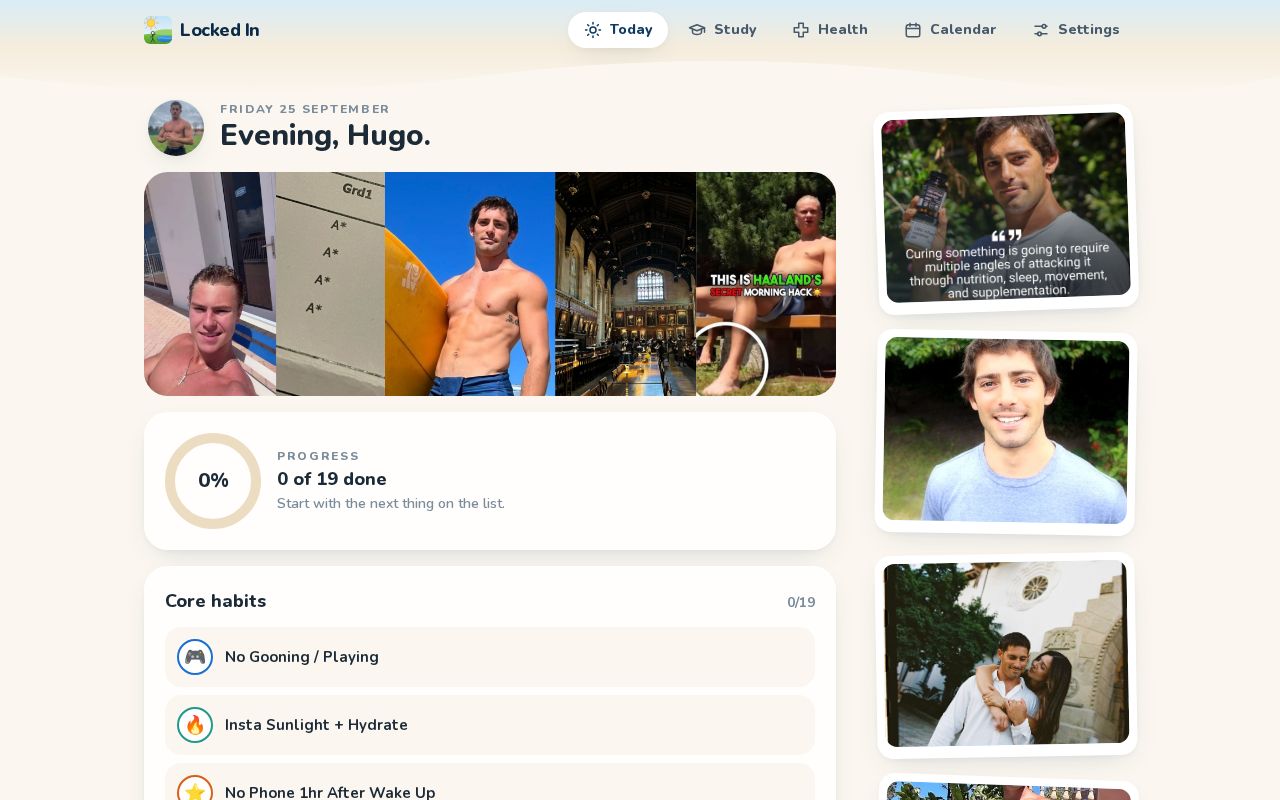1280x800 pixels.
Task: Open the quote card about curing something
Action: 1006,208
